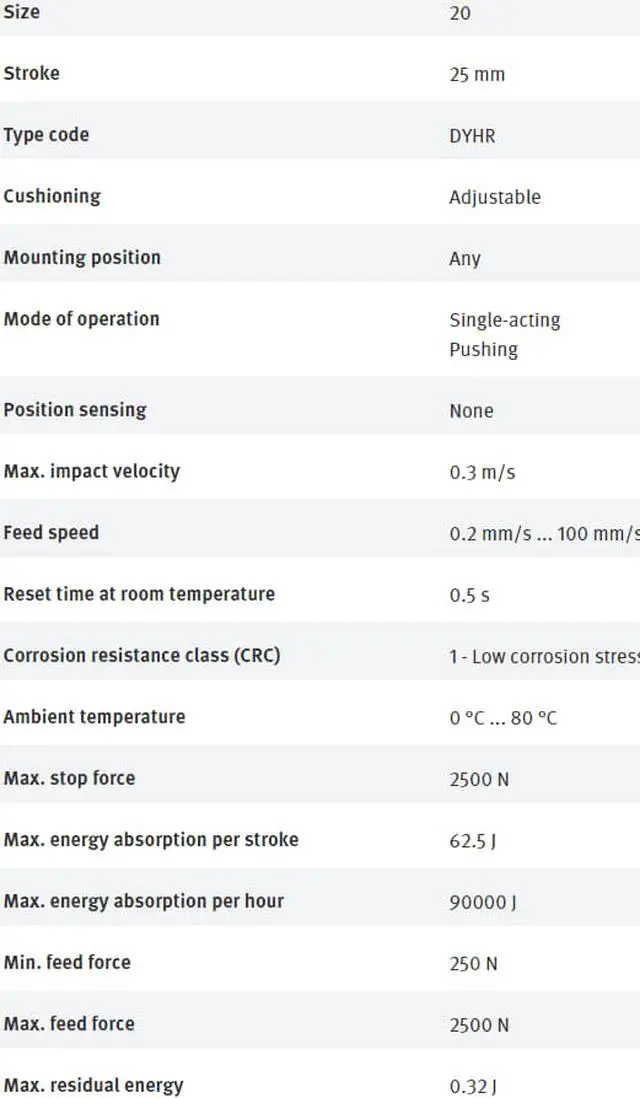Image resolution: width=640 pixels, height=1098 pixels.
Task: Click Corrosion resistance class (CRC) label
Action: [142, 656]
